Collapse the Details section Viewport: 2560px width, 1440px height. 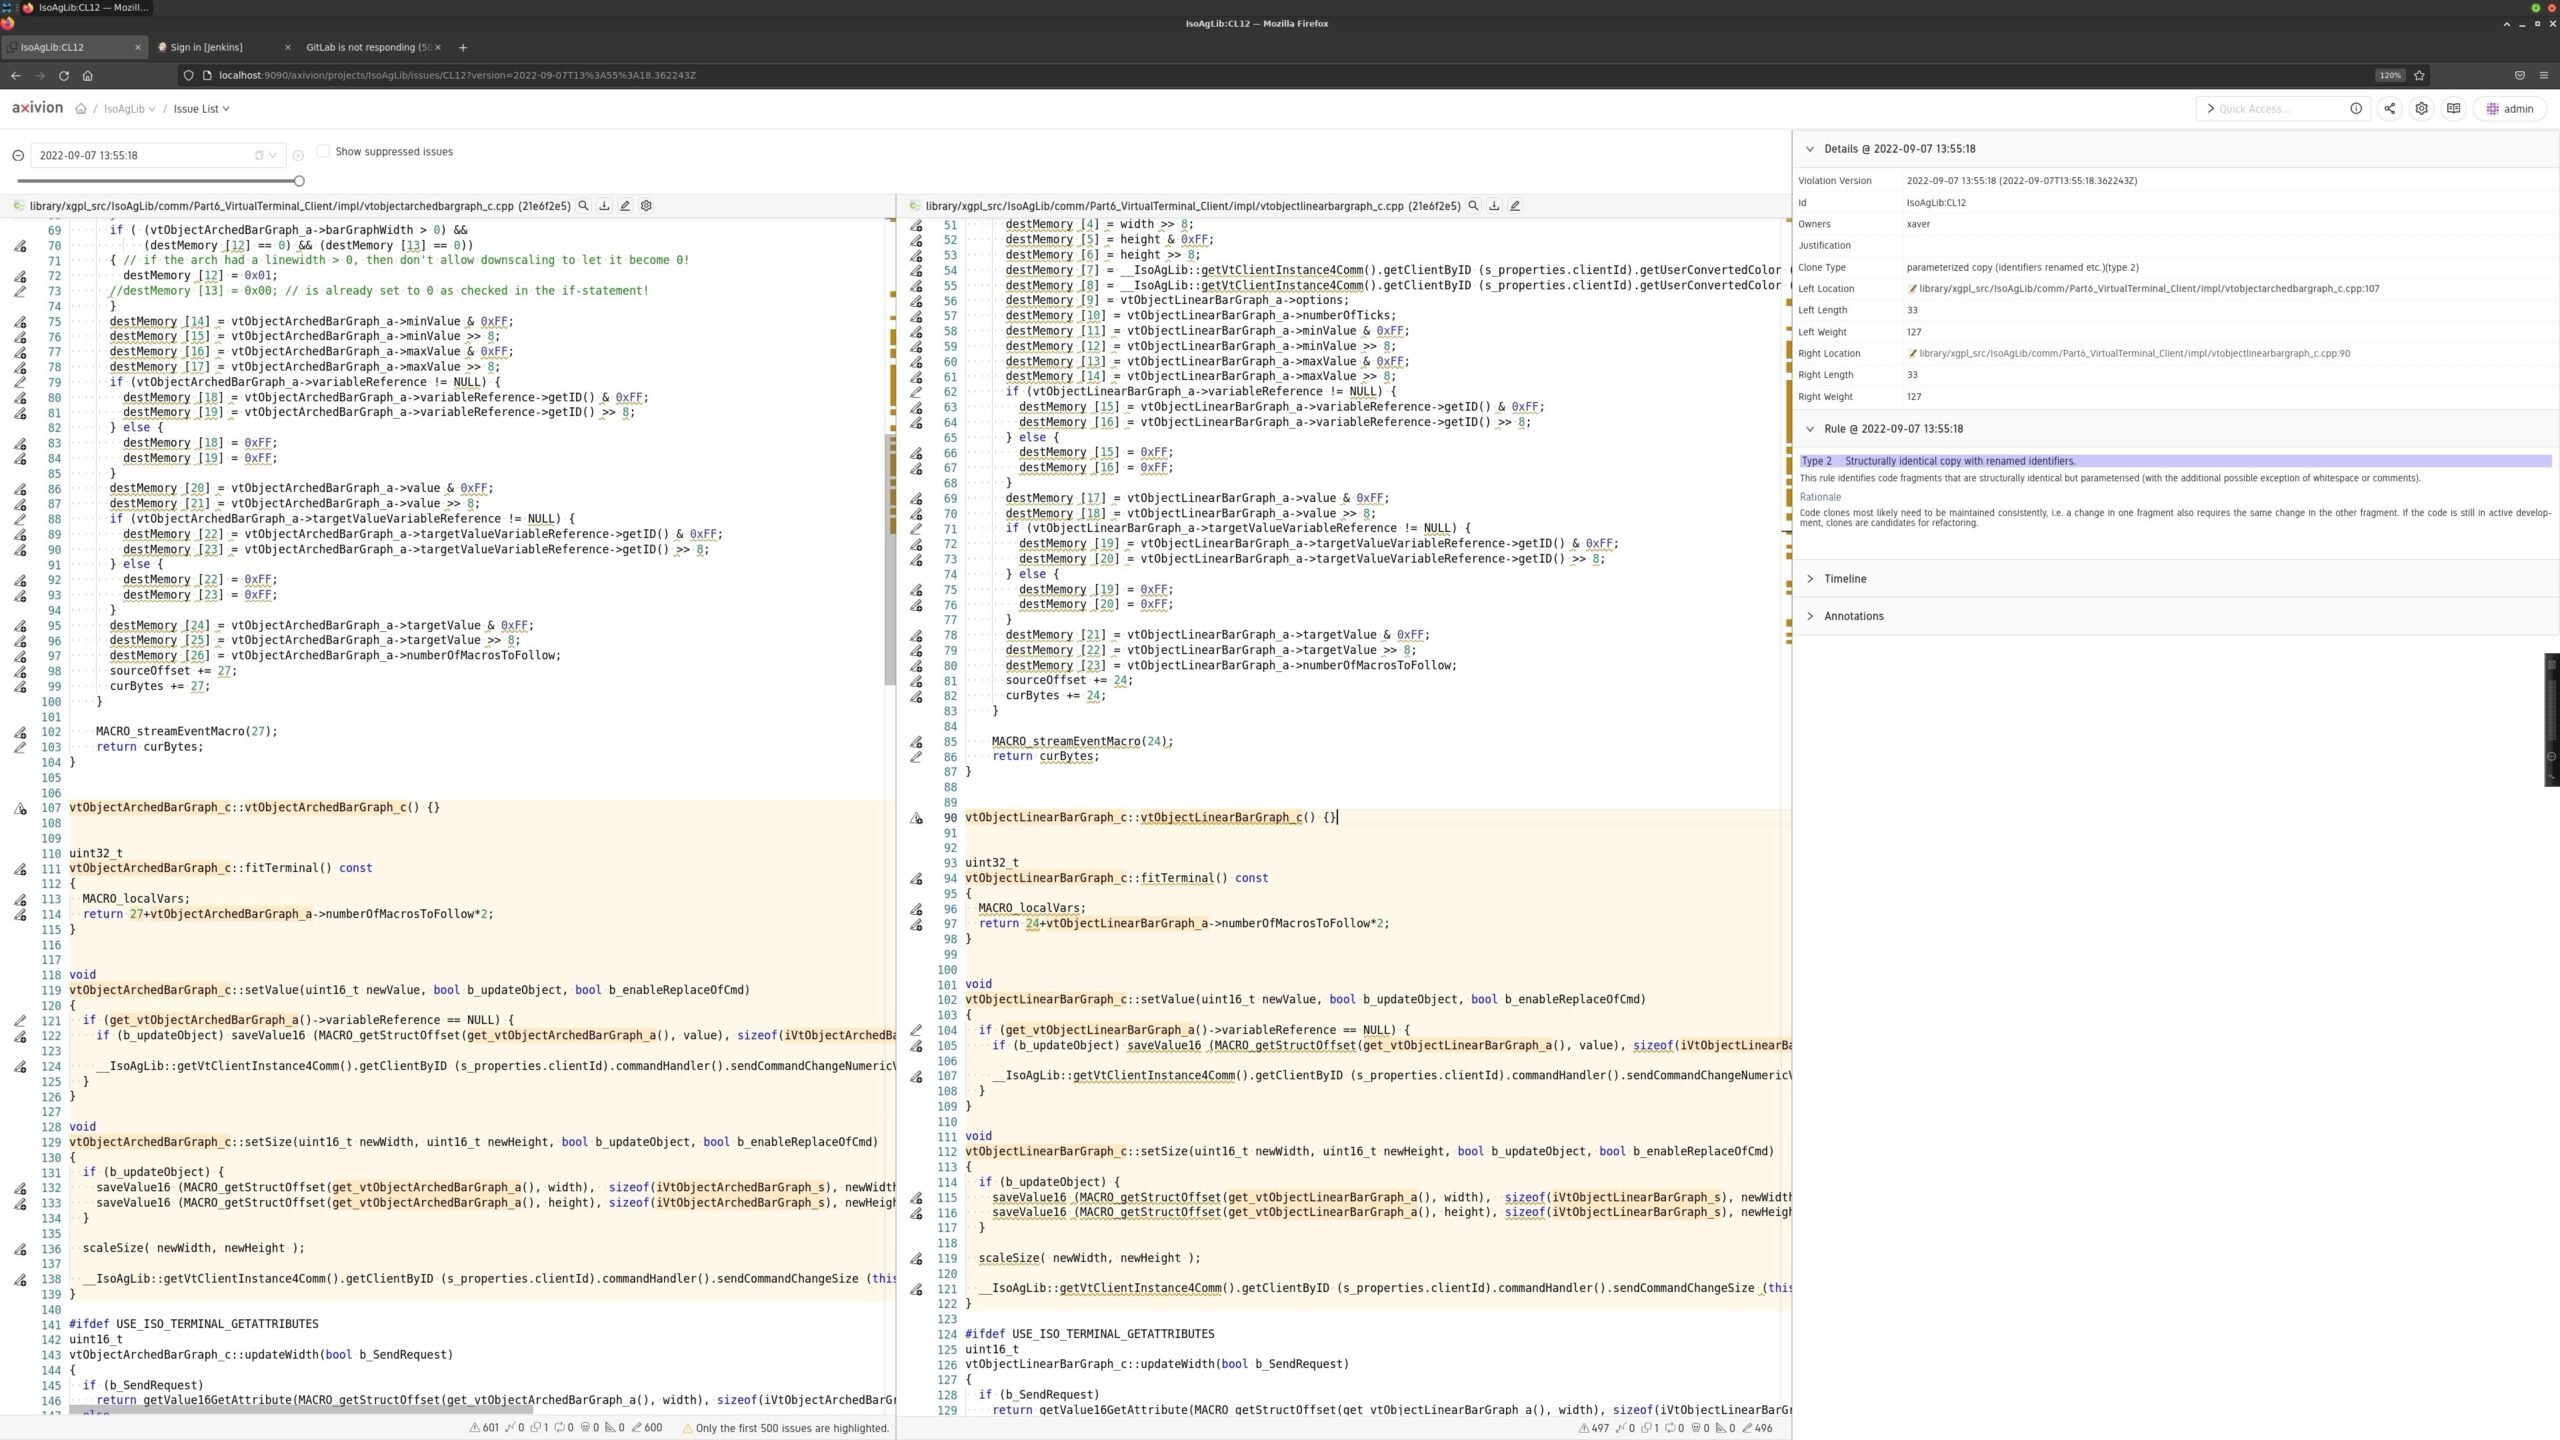pos(1809,149)
